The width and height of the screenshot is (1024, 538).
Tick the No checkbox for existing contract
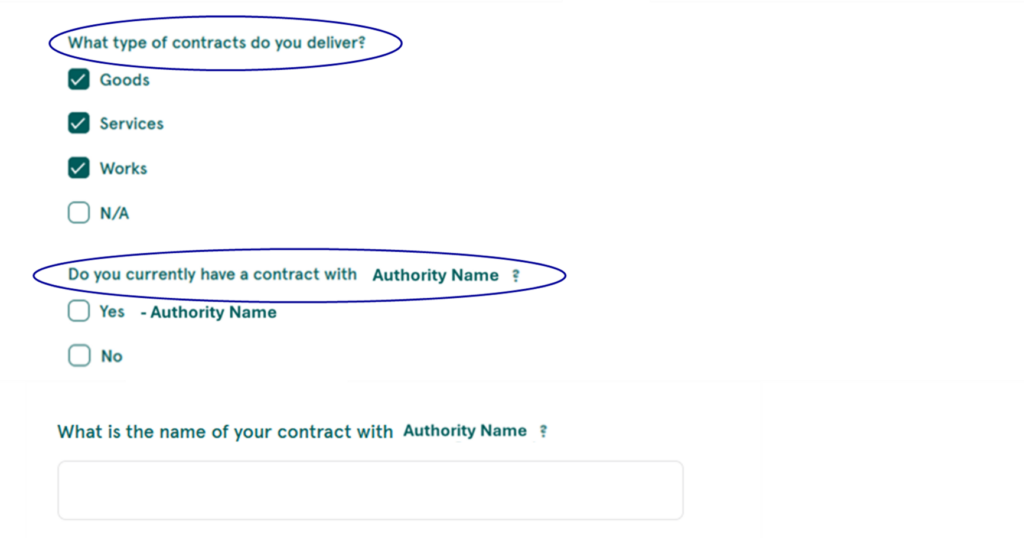[x=79, y=355]
